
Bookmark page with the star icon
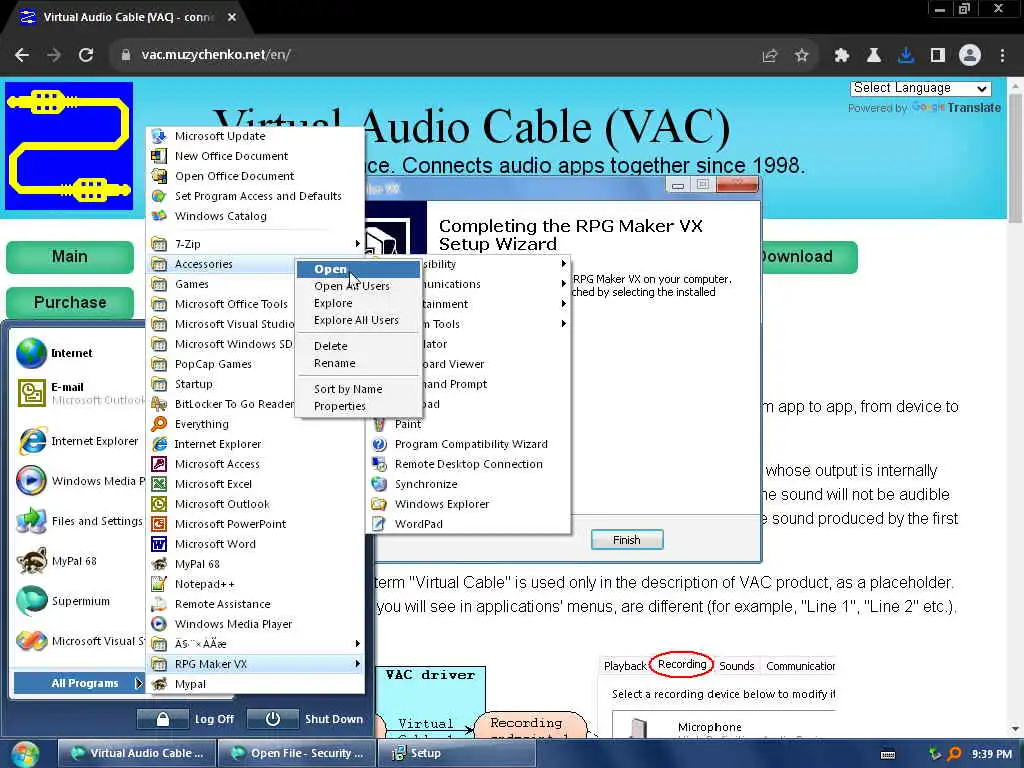click(801, 55)
